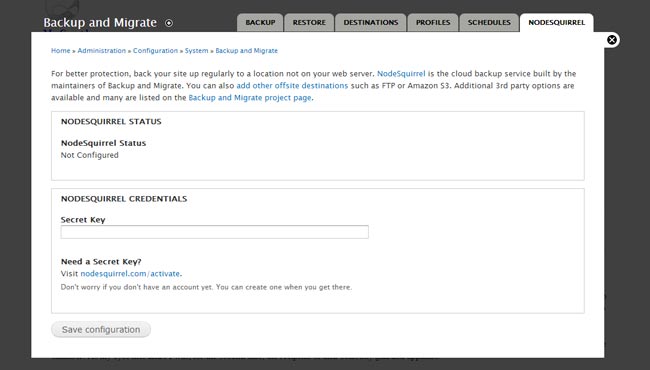Click the System breadcrumb link
The height and width of the screenshot is (370, 650).
point(196,51)
